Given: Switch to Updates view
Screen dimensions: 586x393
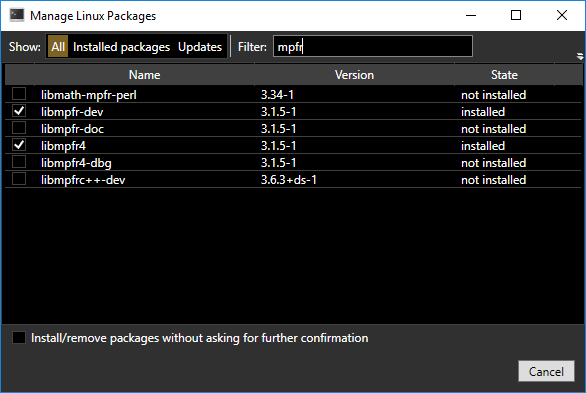Looking at the screenshot, I should point(200,47).
